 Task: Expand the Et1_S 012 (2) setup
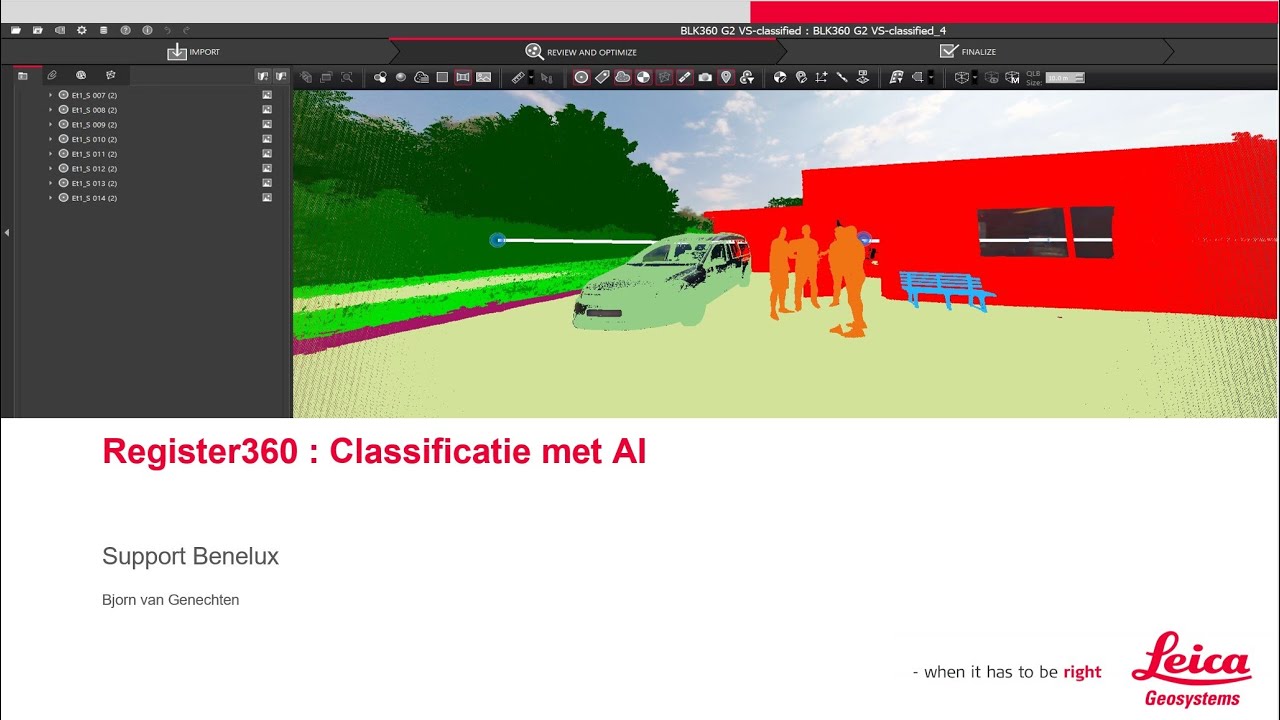tap(51, 169)
